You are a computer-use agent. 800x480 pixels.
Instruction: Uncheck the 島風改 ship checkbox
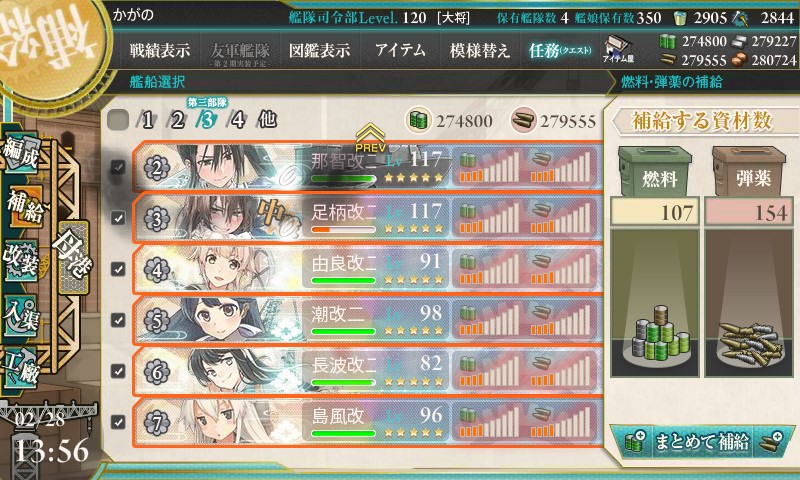[x=118, y=422]
